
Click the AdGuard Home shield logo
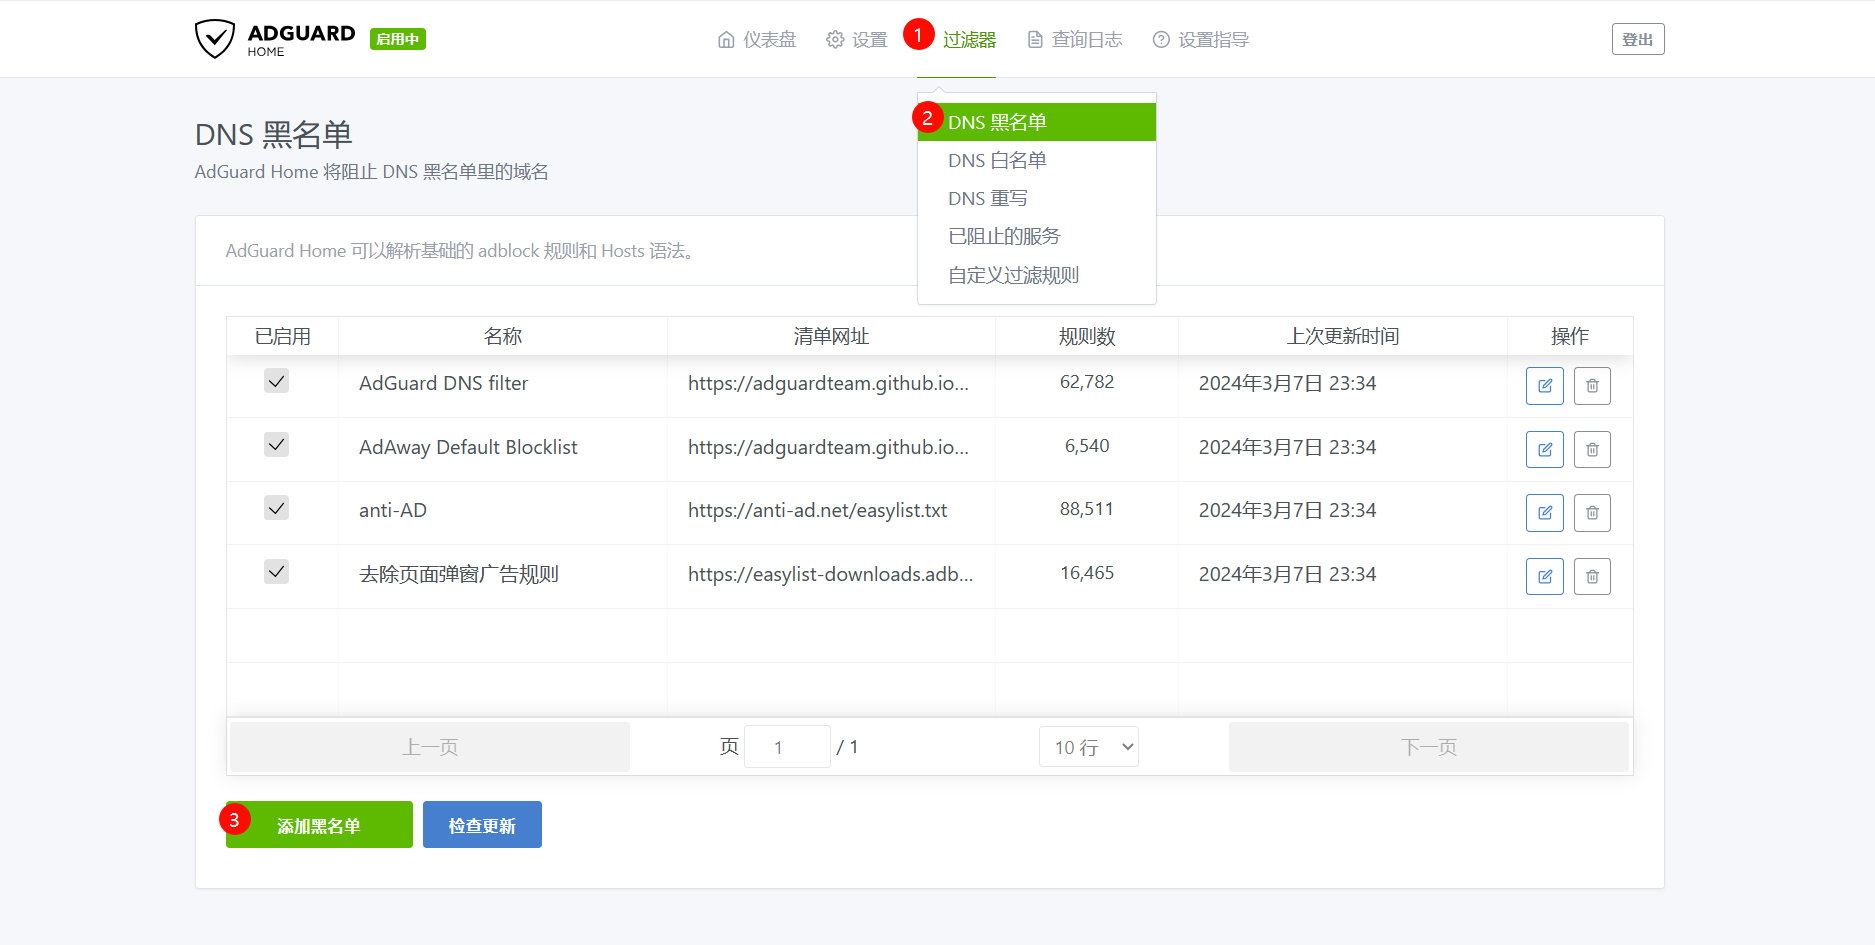click(214, 39)
